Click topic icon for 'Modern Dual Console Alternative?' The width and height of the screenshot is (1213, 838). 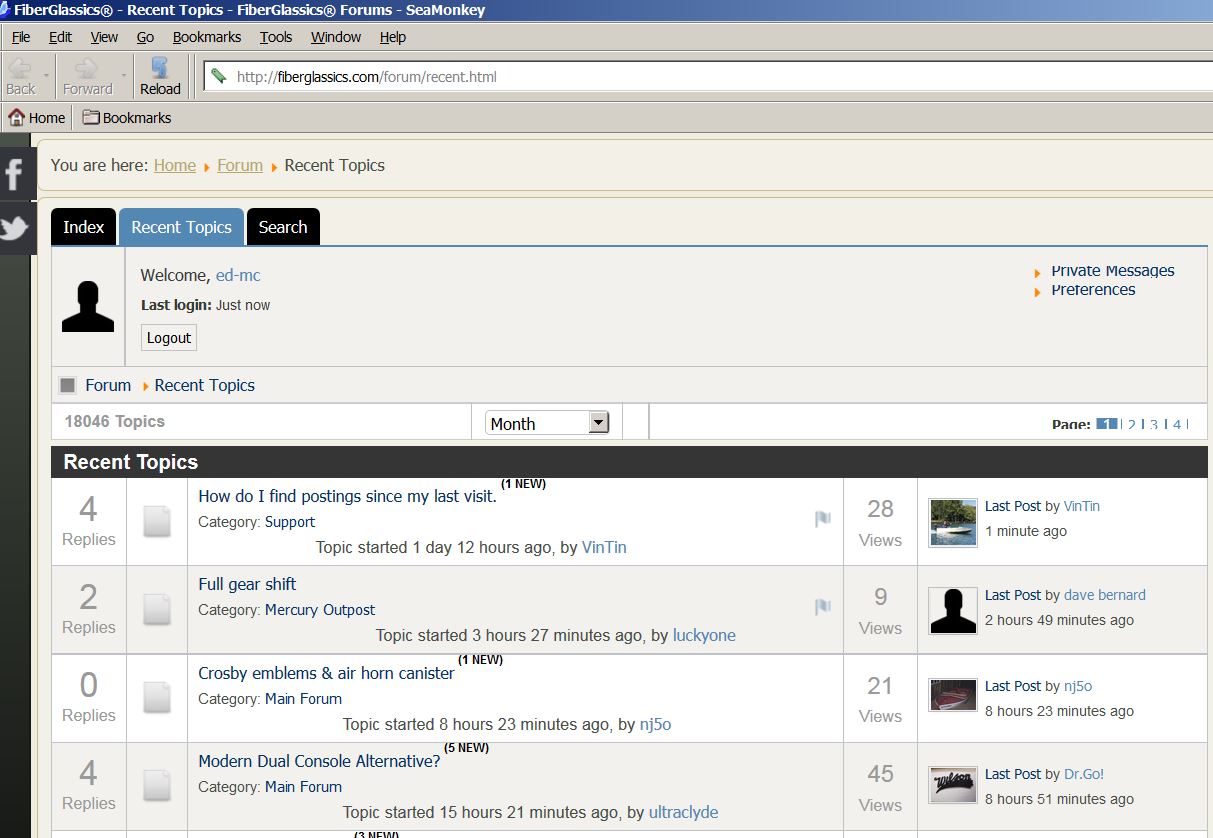pyautogui.click(x=157, y=785)
